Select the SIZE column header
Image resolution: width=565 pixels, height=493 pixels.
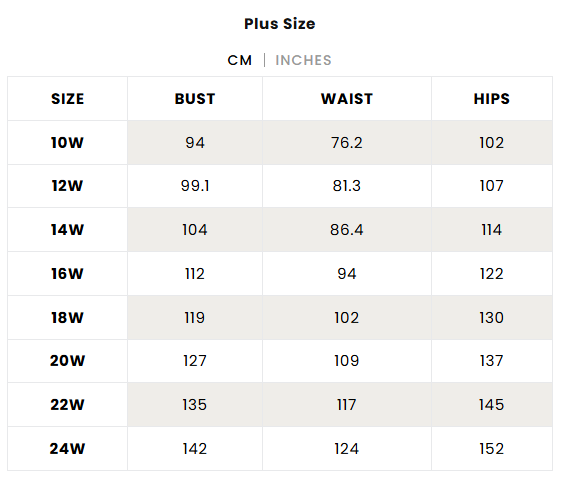pyautogui.click(x=67, y=99)
